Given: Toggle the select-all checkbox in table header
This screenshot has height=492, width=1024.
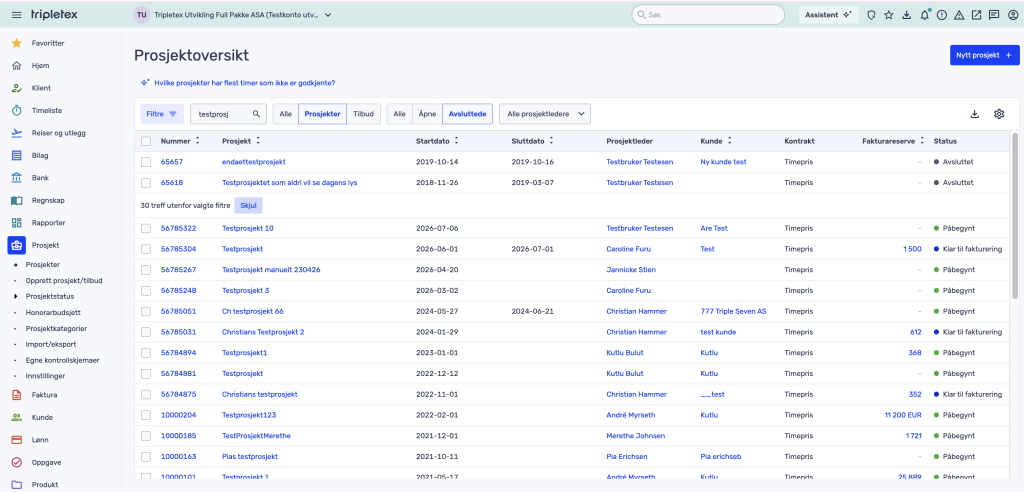Looking at the screenshot, I should point(146,141).
